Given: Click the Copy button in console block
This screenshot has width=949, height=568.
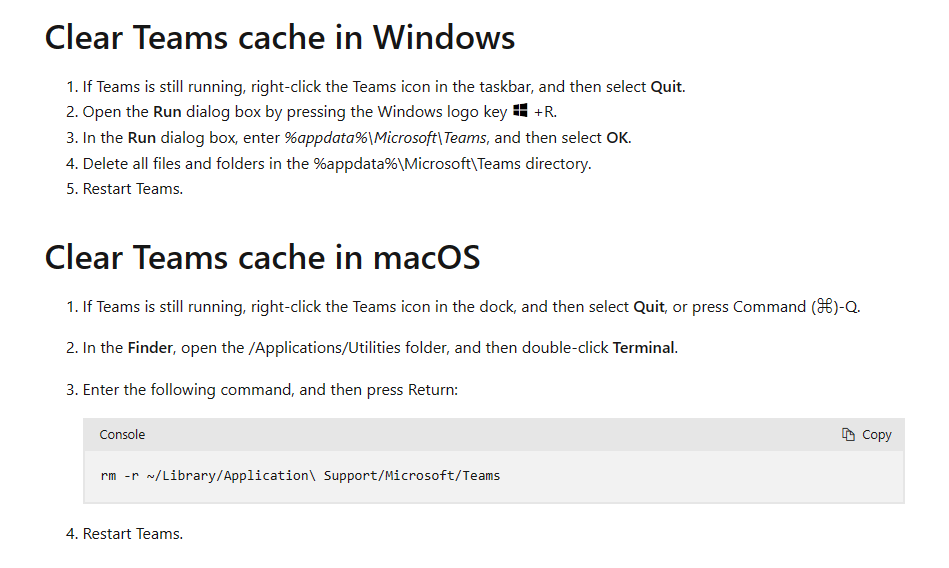Looking at the screenshot, I should pos(867,435).
